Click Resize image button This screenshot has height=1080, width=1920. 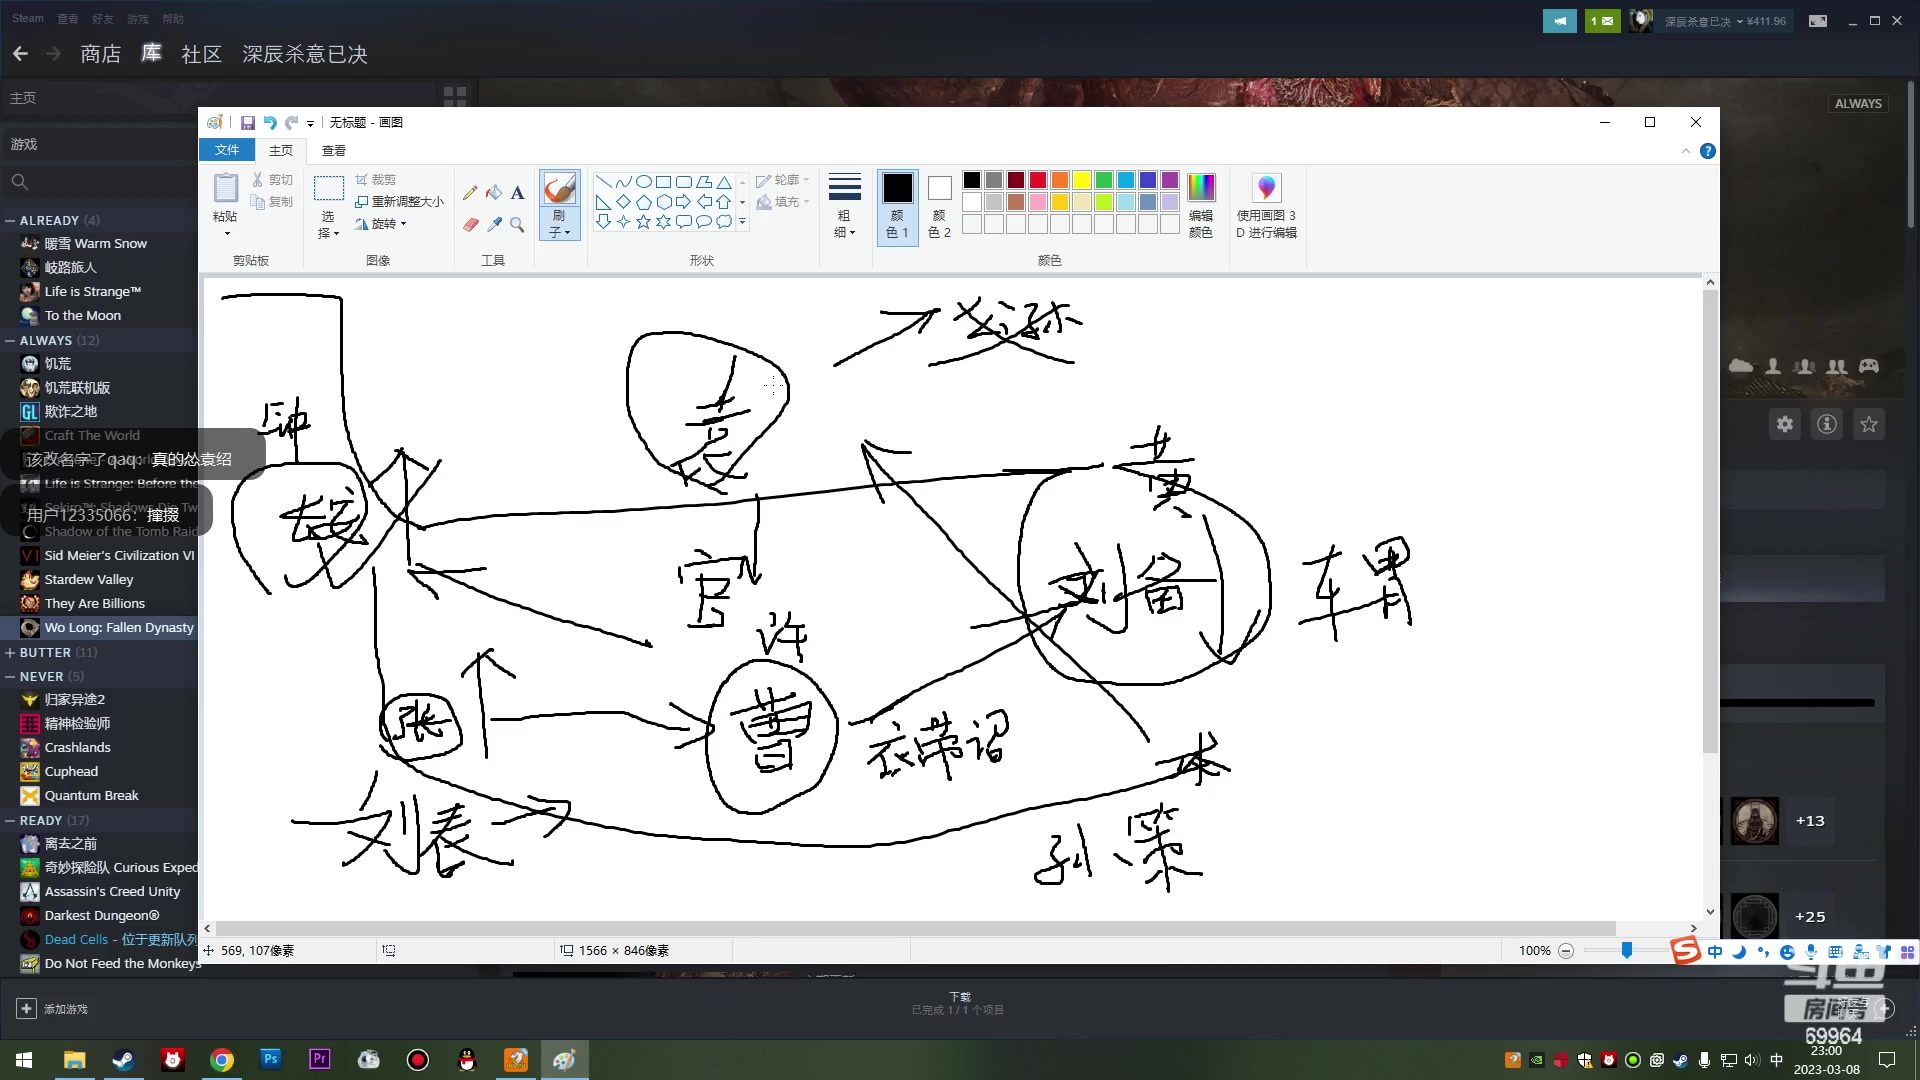(x=400, y=202)
